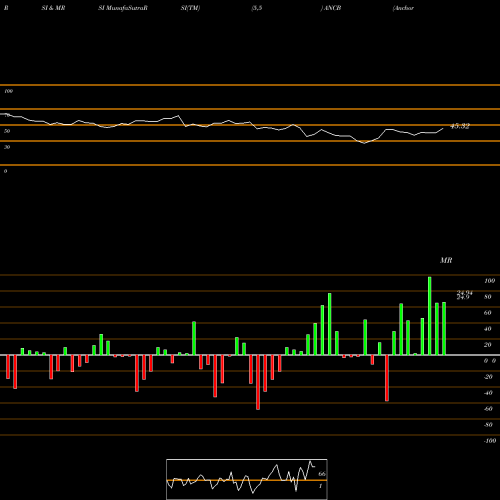Click the 66 value in mini chart

322,474
